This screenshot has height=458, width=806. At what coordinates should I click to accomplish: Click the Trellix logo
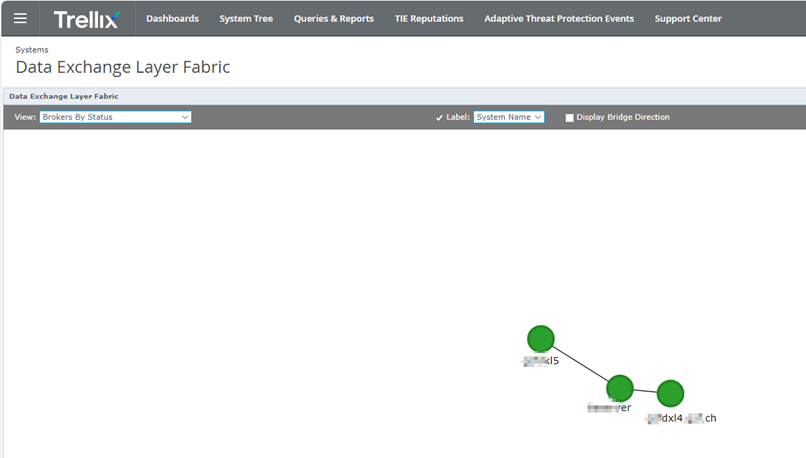(87, 20)
